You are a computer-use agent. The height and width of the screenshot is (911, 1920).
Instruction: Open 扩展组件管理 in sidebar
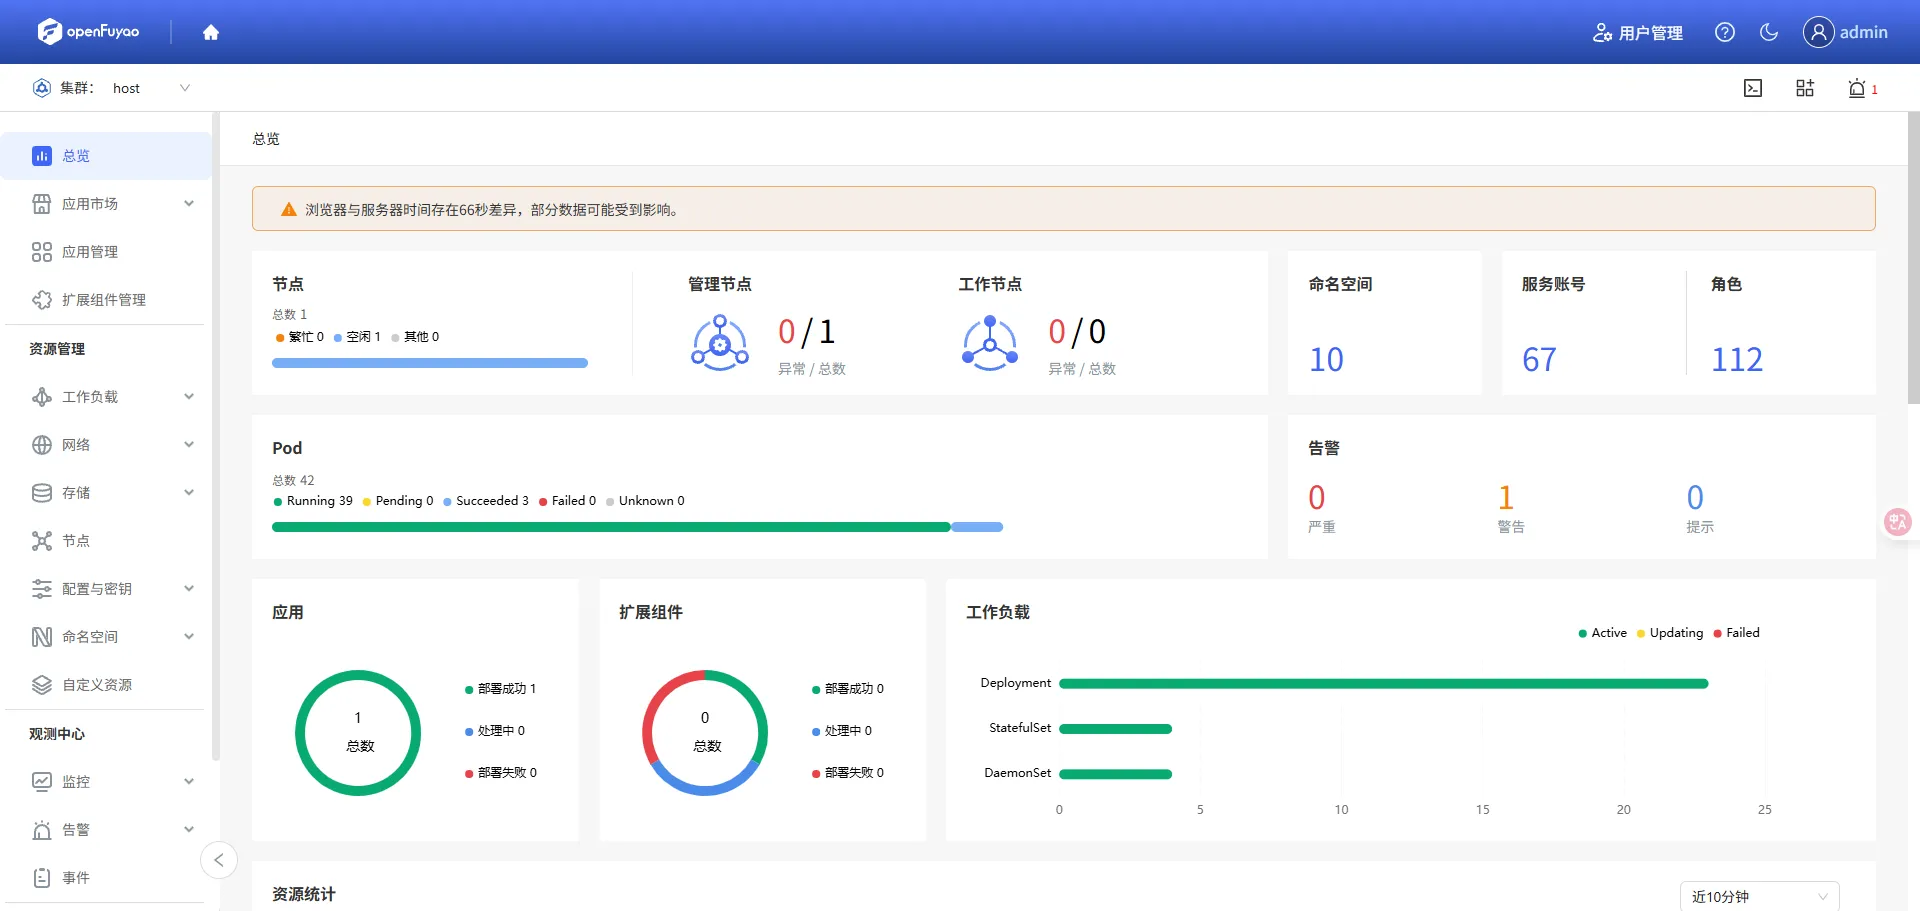tap(103, 300)
